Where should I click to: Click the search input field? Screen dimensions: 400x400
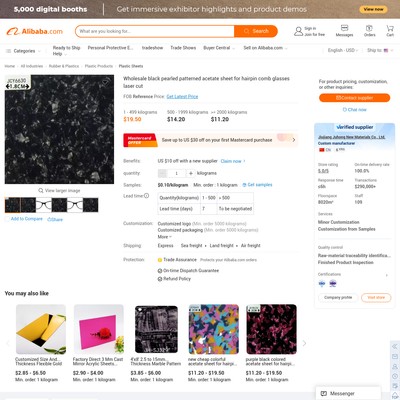(155, 31)
